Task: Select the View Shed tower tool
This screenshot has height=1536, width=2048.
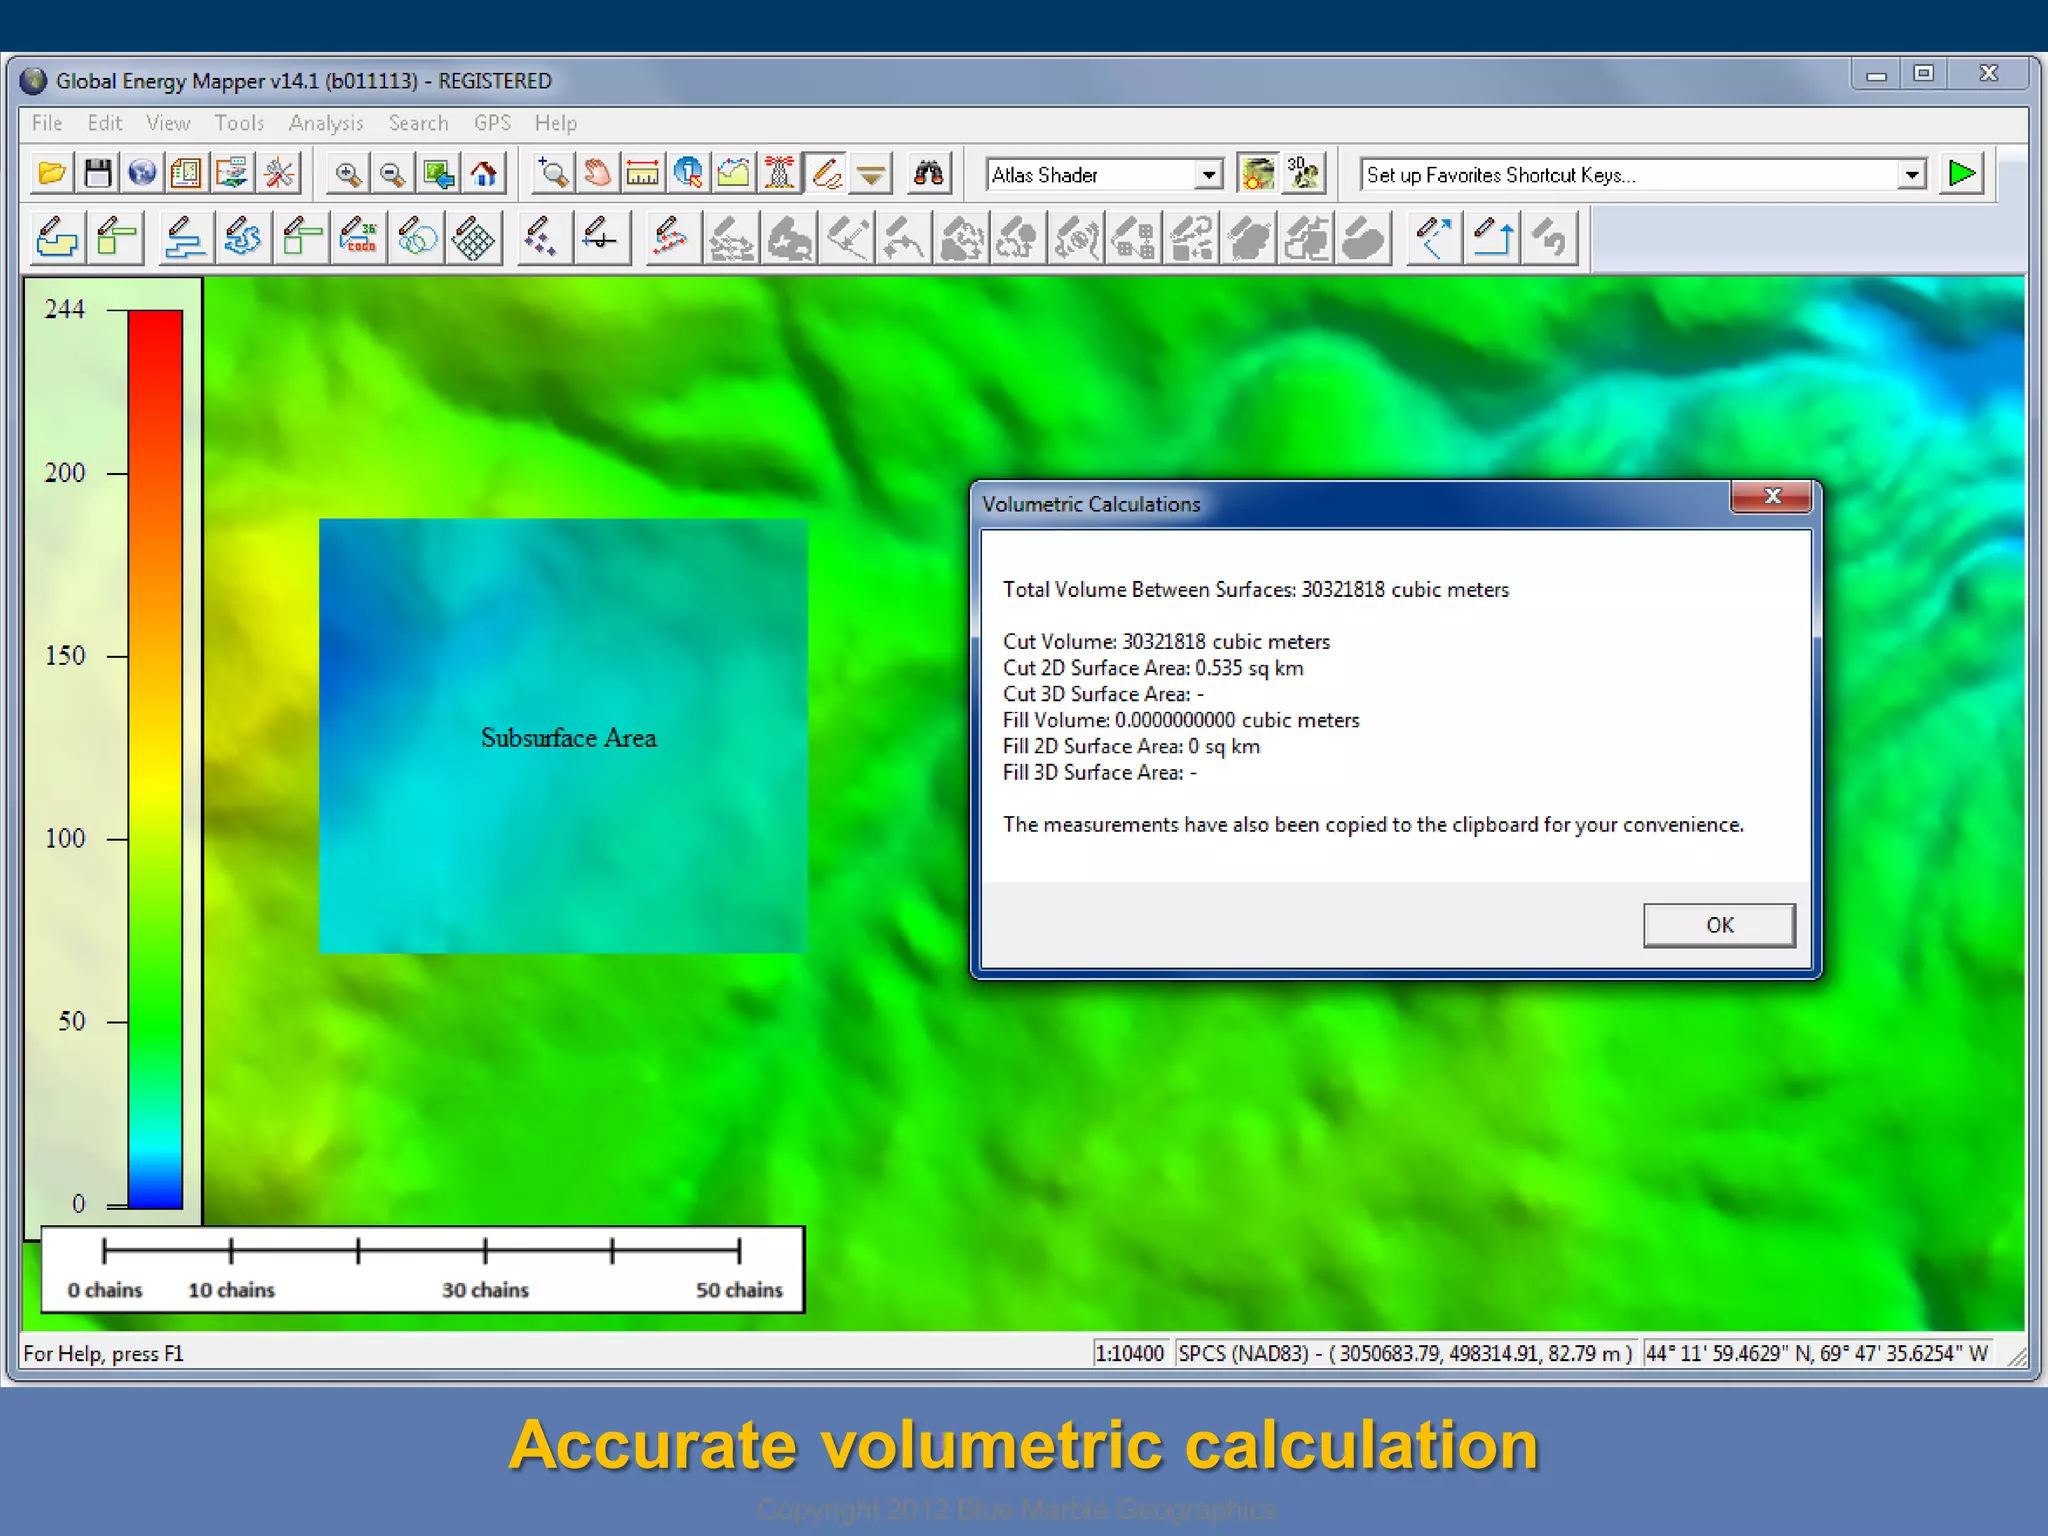Action: pyautogui.click(x=779, y=174)
